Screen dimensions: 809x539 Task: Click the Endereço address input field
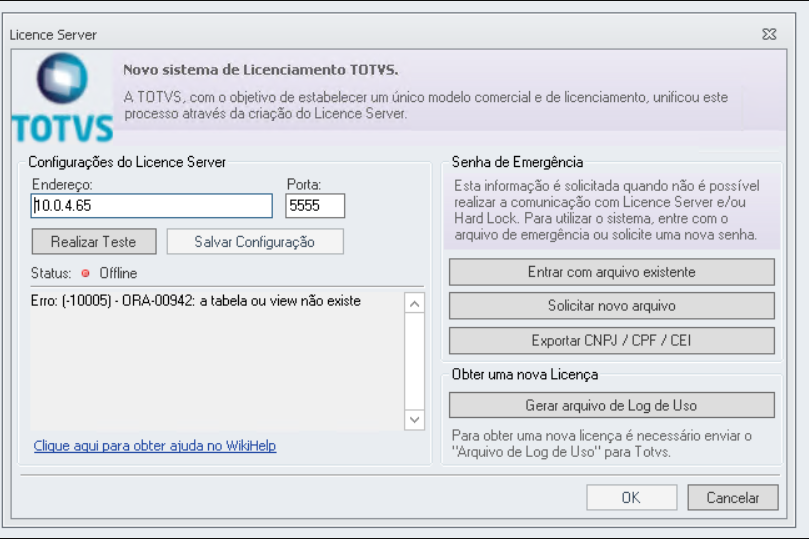[151, 206]
